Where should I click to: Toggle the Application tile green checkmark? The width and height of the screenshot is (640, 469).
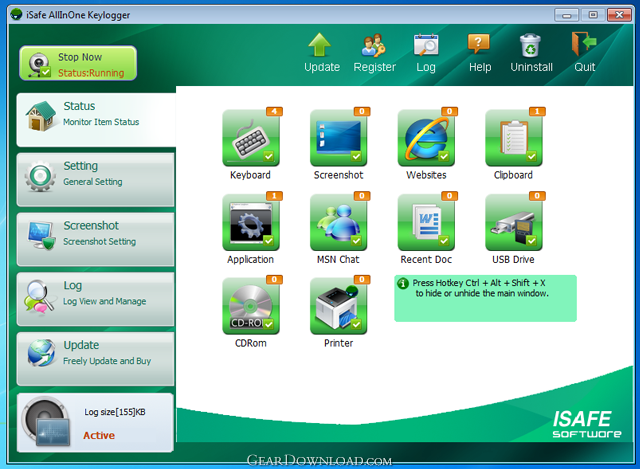tap(269, 240)
